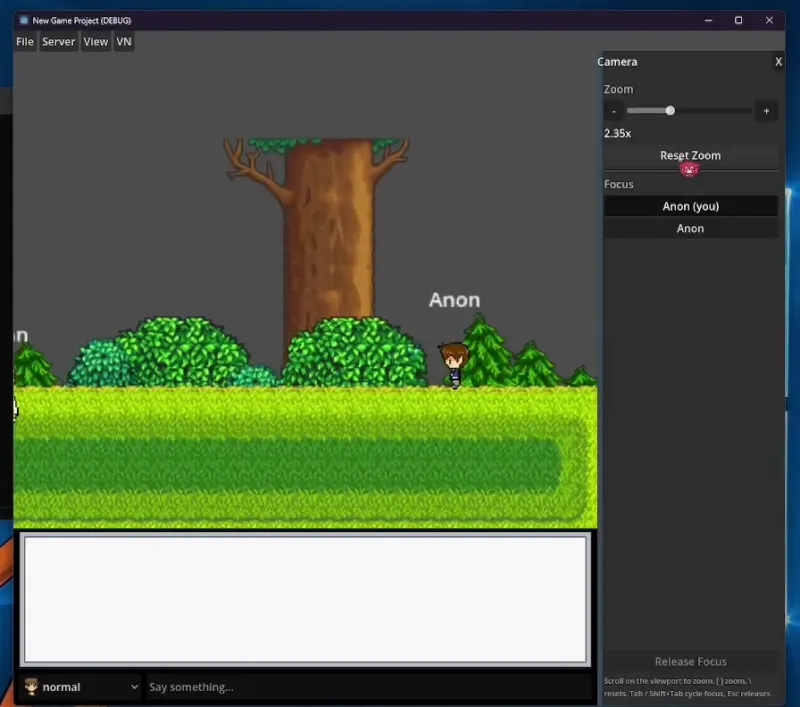Click the game window title icon
Screen dimensions: 800x707
[23, 20]
